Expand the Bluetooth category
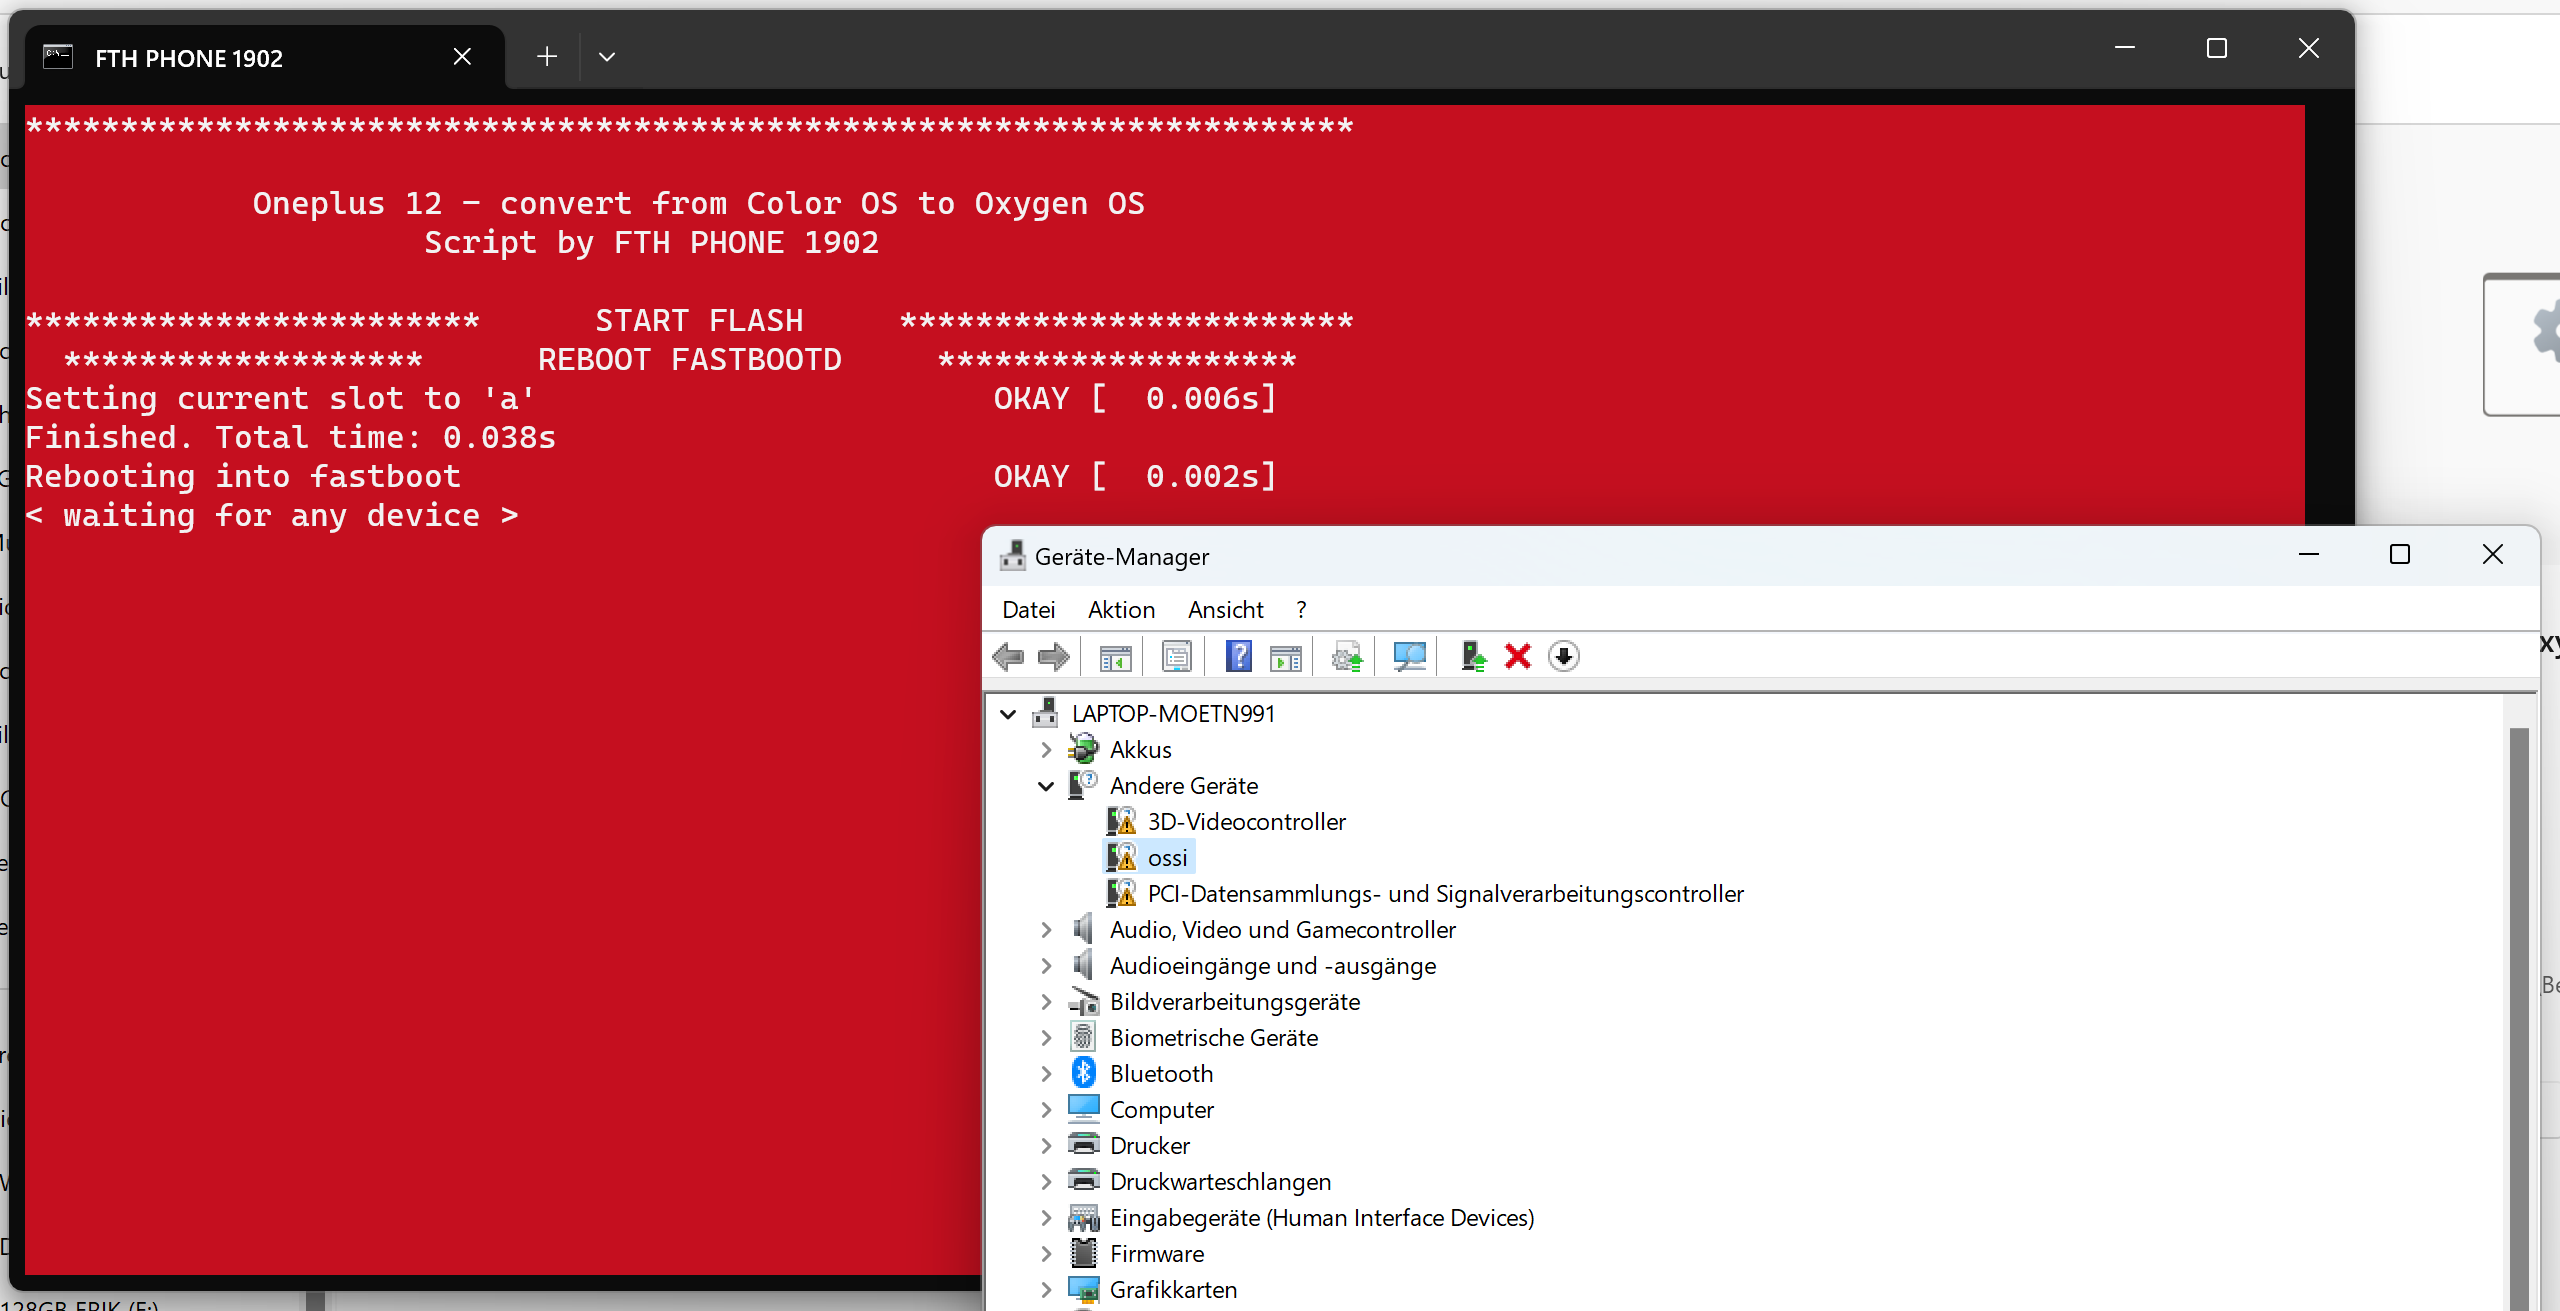2560x1311 pixels. (x=1046, y=1074)
